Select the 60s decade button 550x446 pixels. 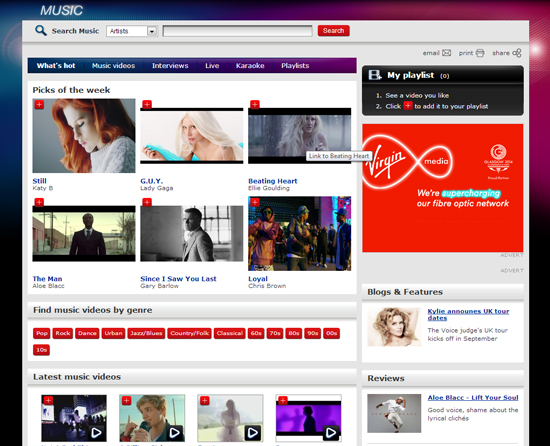click(256, 333)
